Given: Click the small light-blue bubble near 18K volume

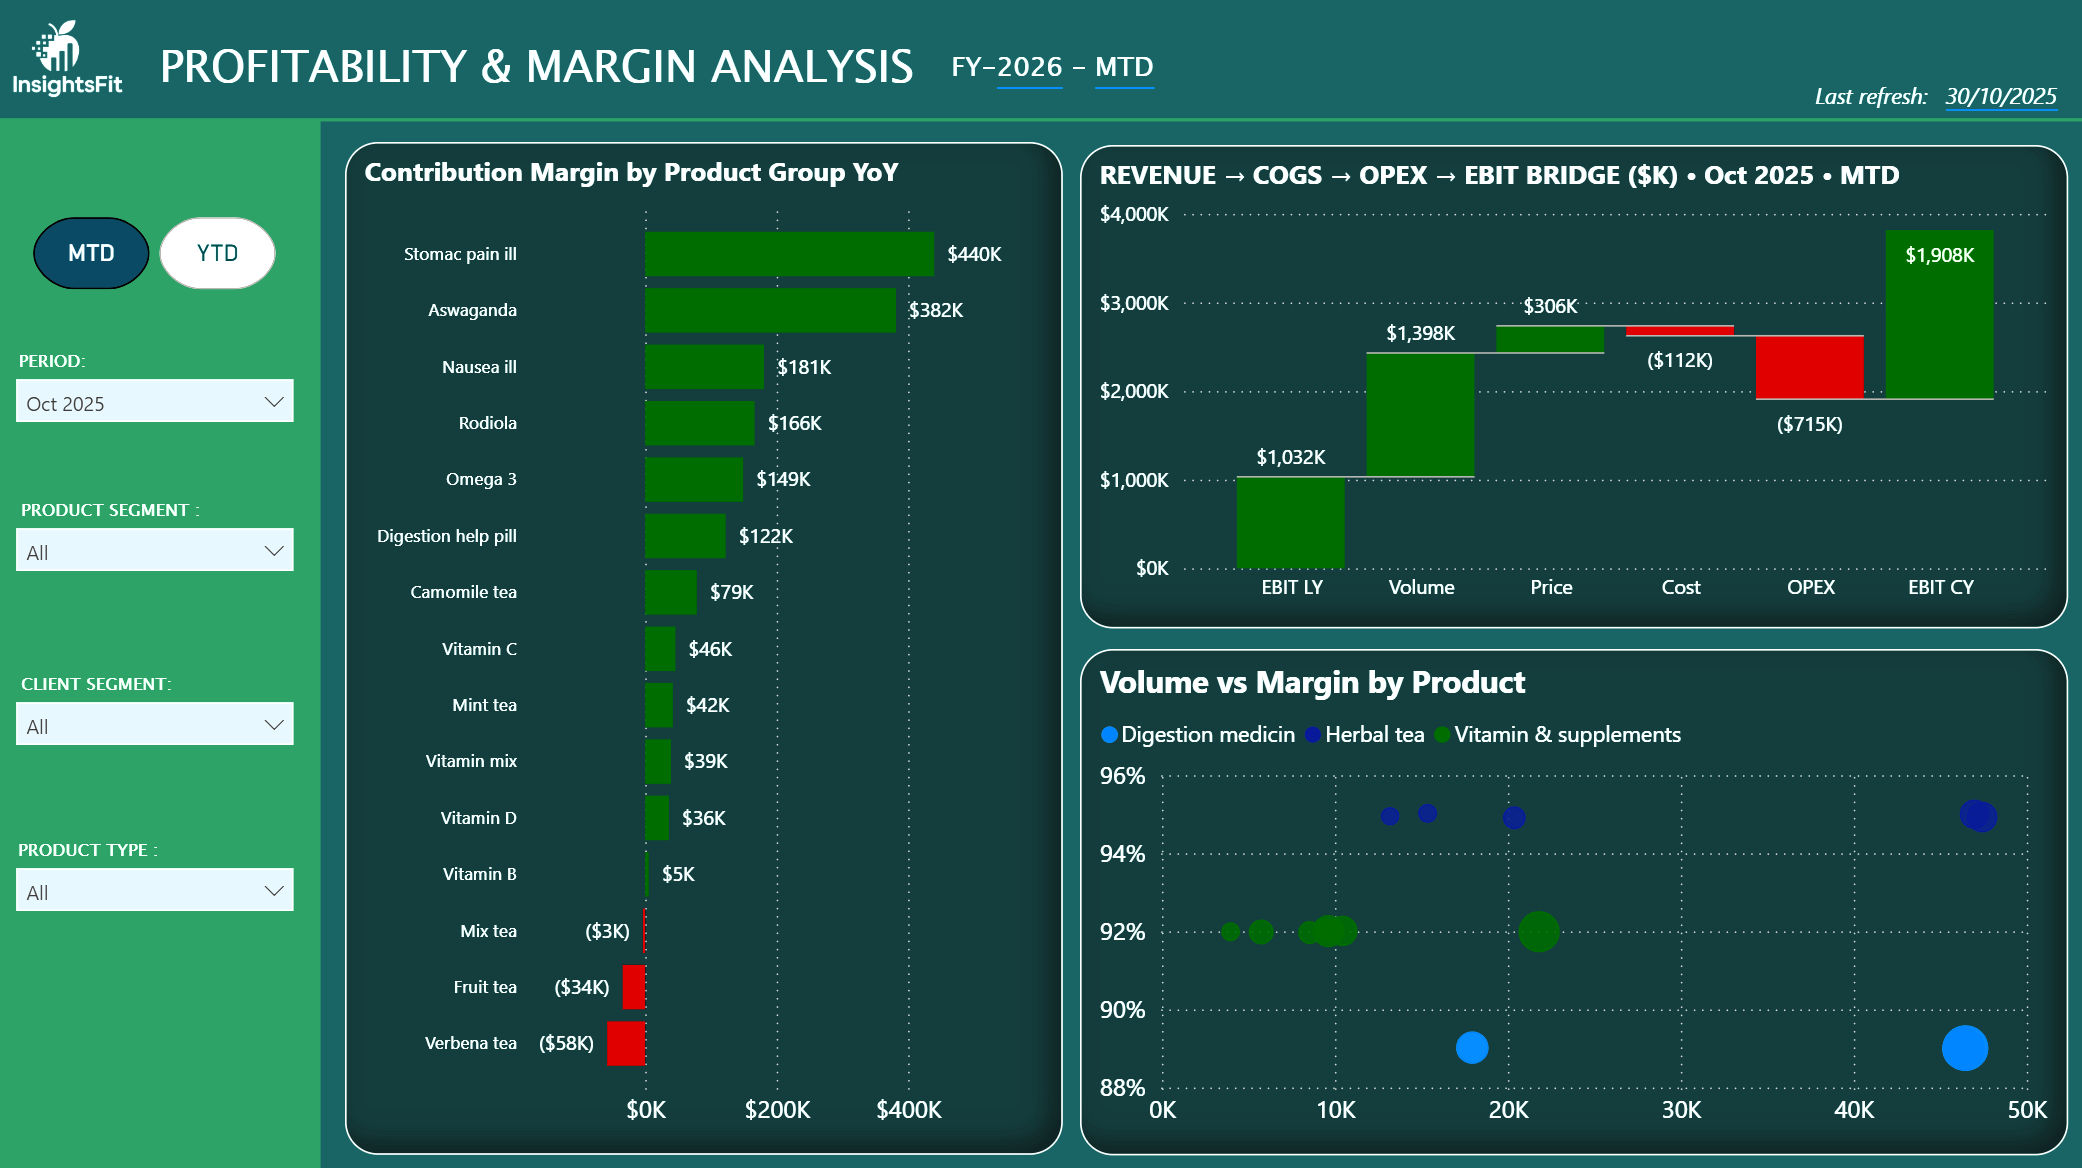Looking at the screenshot, I should tap(1472, 1047).
